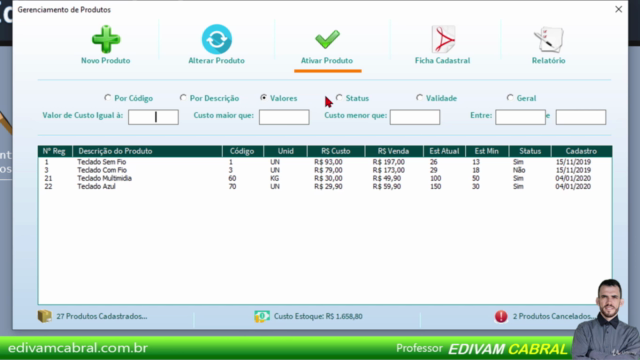Image resolution: width=640 pixels, height=360 pixels.
Task: Click the Cadastro column header
Action: click(581, 151)
